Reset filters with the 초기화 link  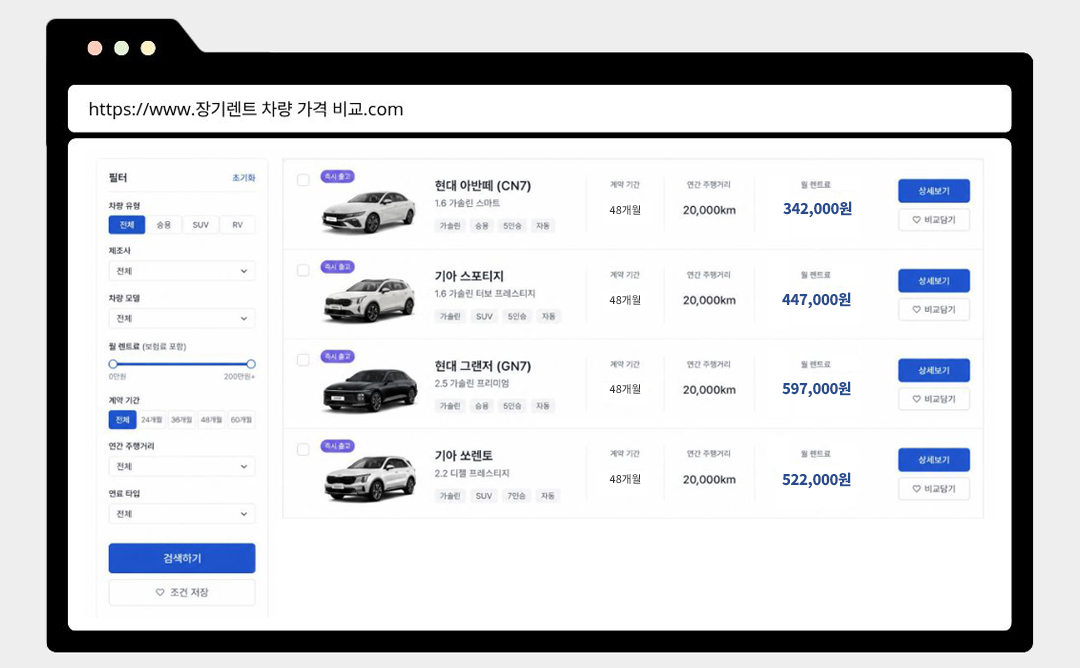[243, 178]
